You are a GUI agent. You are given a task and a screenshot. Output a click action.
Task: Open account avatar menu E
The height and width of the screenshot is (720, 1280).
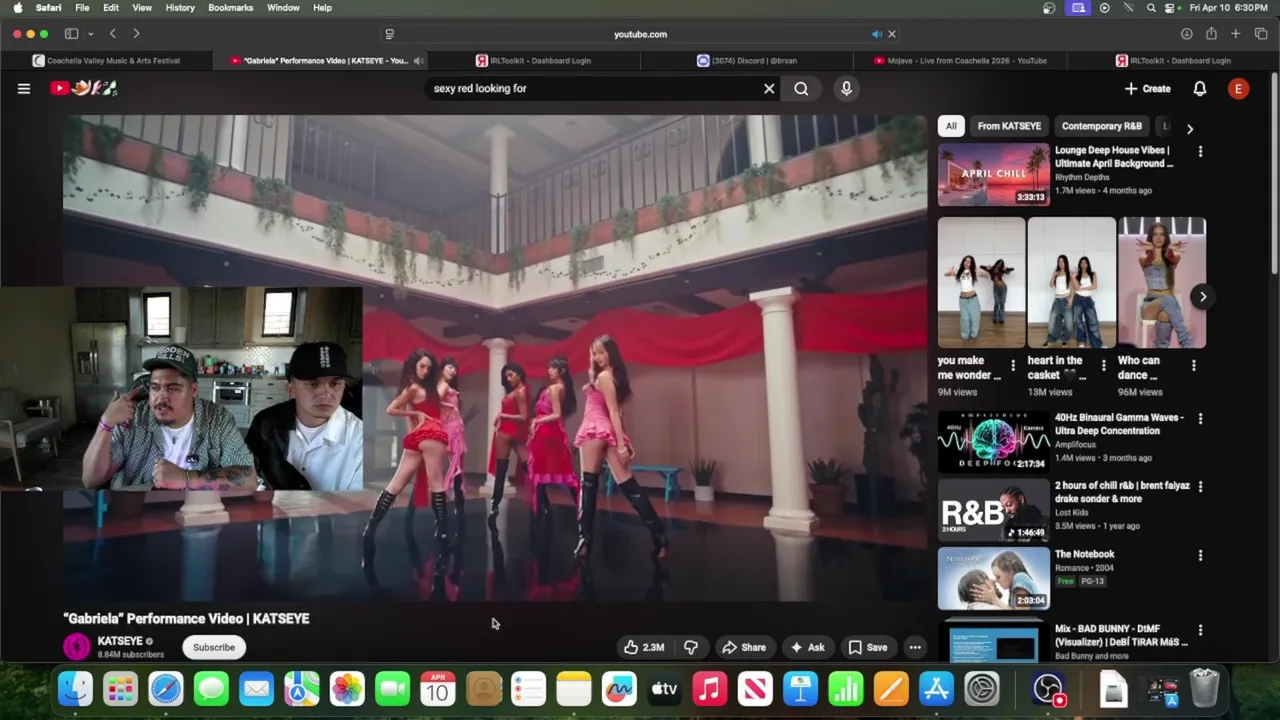1238,89
